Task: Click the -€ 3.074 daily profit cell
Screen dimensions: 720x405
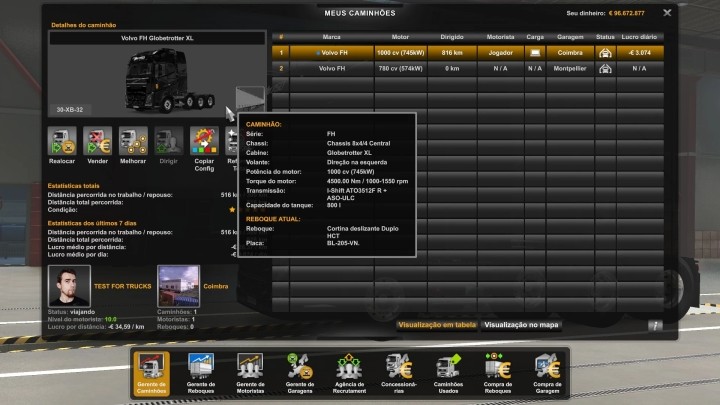Action: coord(640,53)
